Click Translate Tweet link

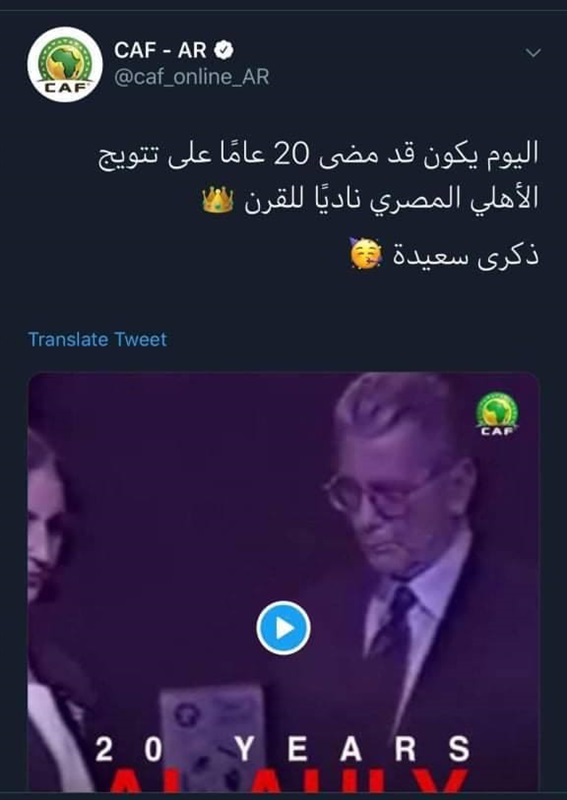pos(97,339)
